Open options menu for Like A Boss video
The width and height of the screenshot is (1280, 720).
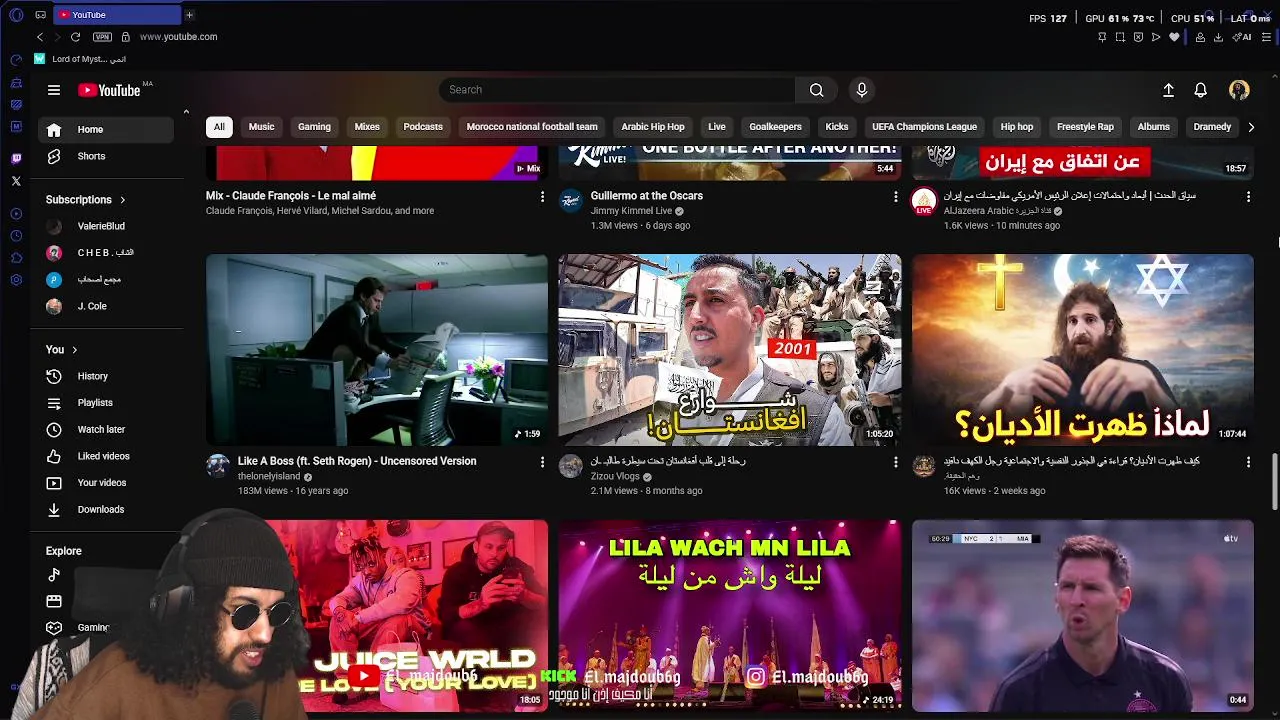pos(542,462)
